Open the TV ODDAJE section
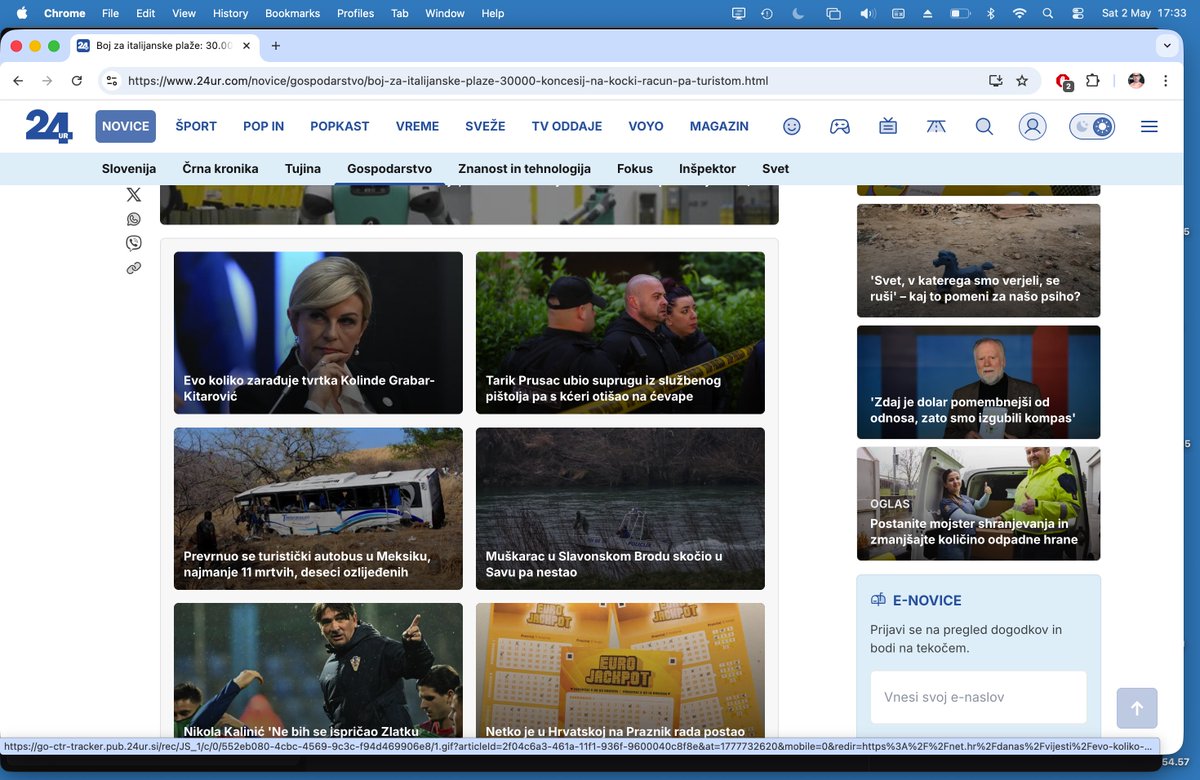Screen dimensions: 1200x780 [x=567, y=126]
